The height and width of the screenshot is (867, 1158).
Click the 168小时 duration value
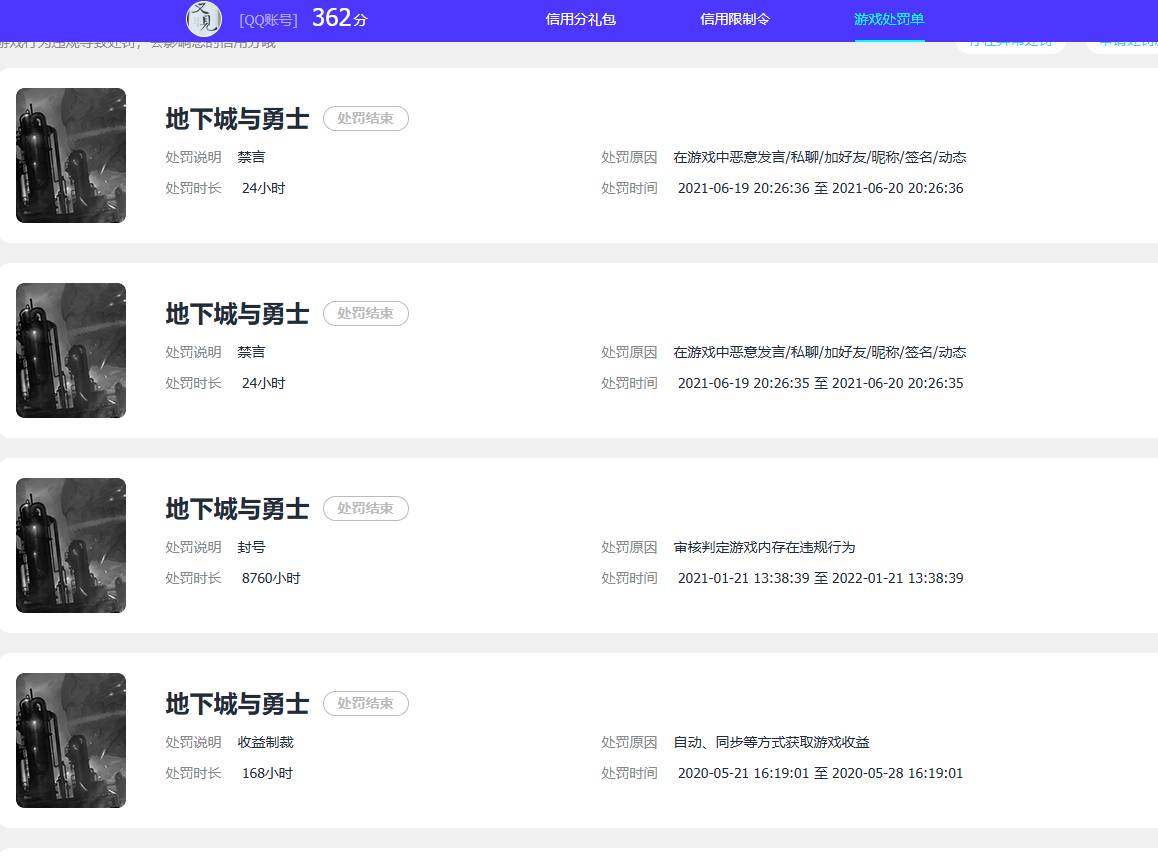pyautogui.click(x=267, y=773)
